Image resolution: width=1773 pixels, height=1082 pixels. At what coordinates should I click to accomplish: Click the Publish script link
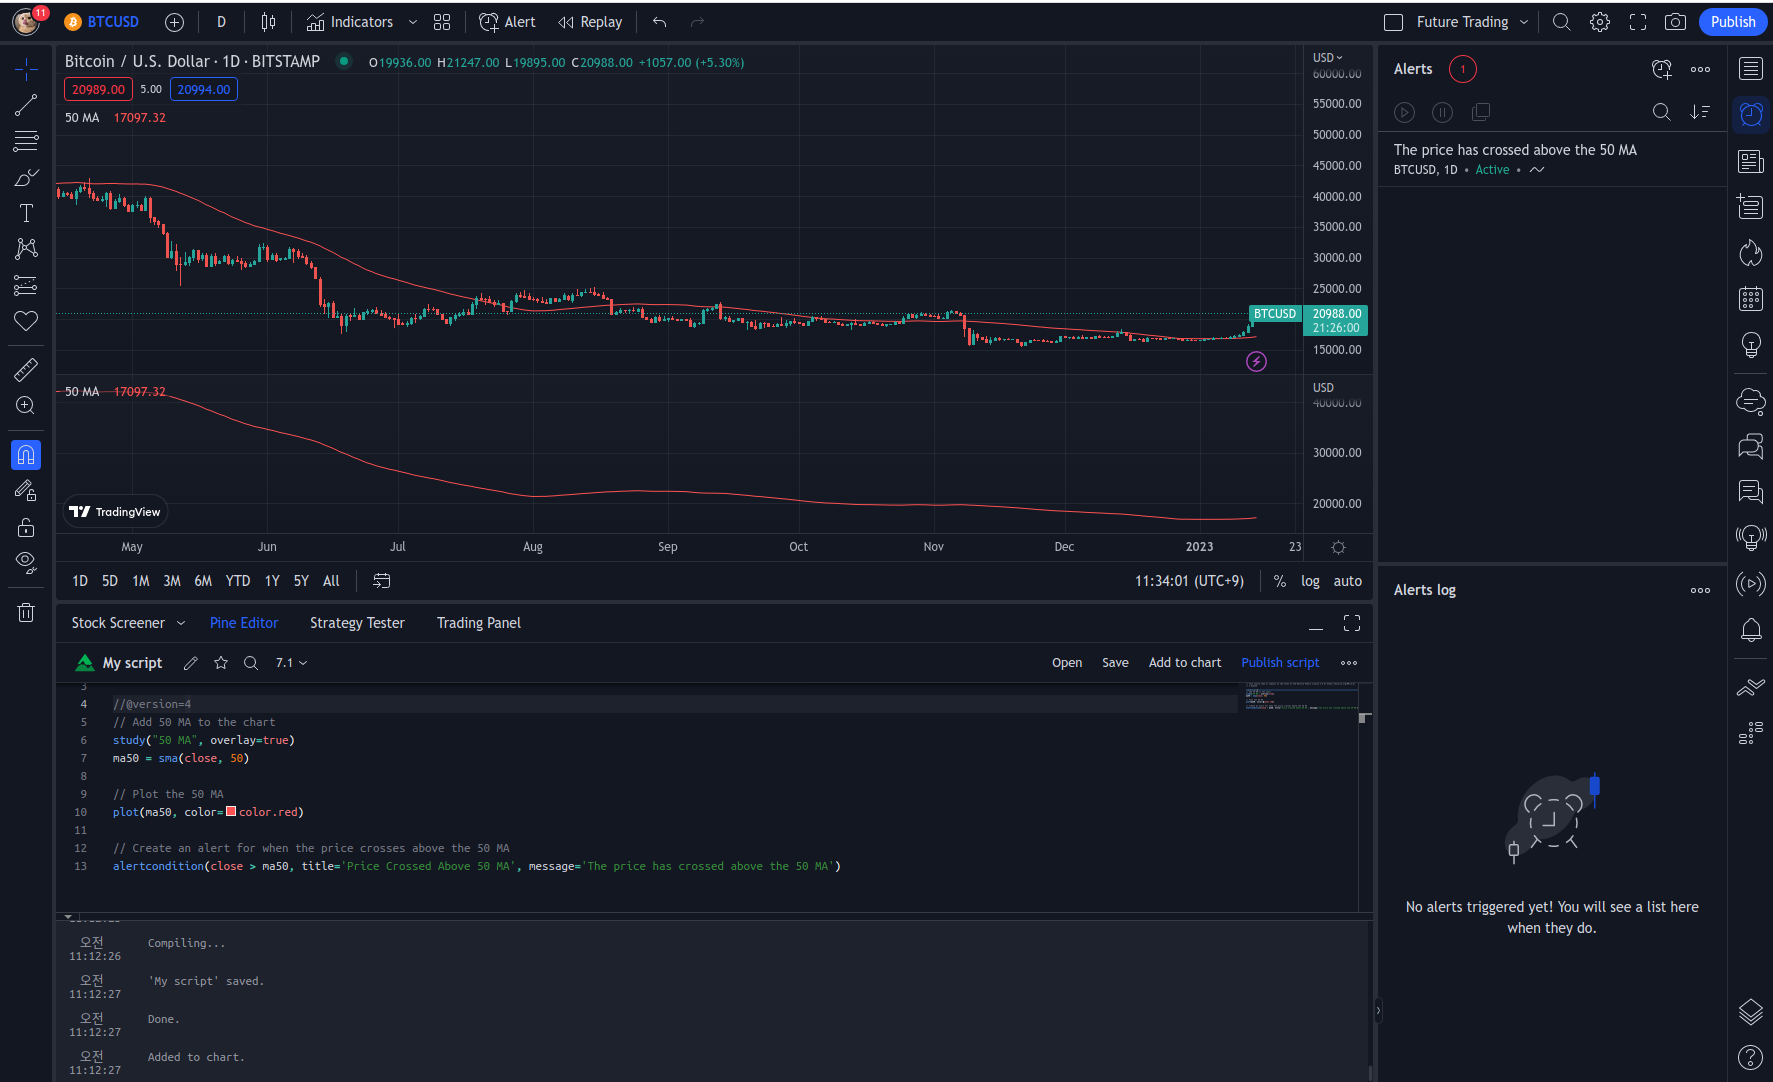point(1280,663)
